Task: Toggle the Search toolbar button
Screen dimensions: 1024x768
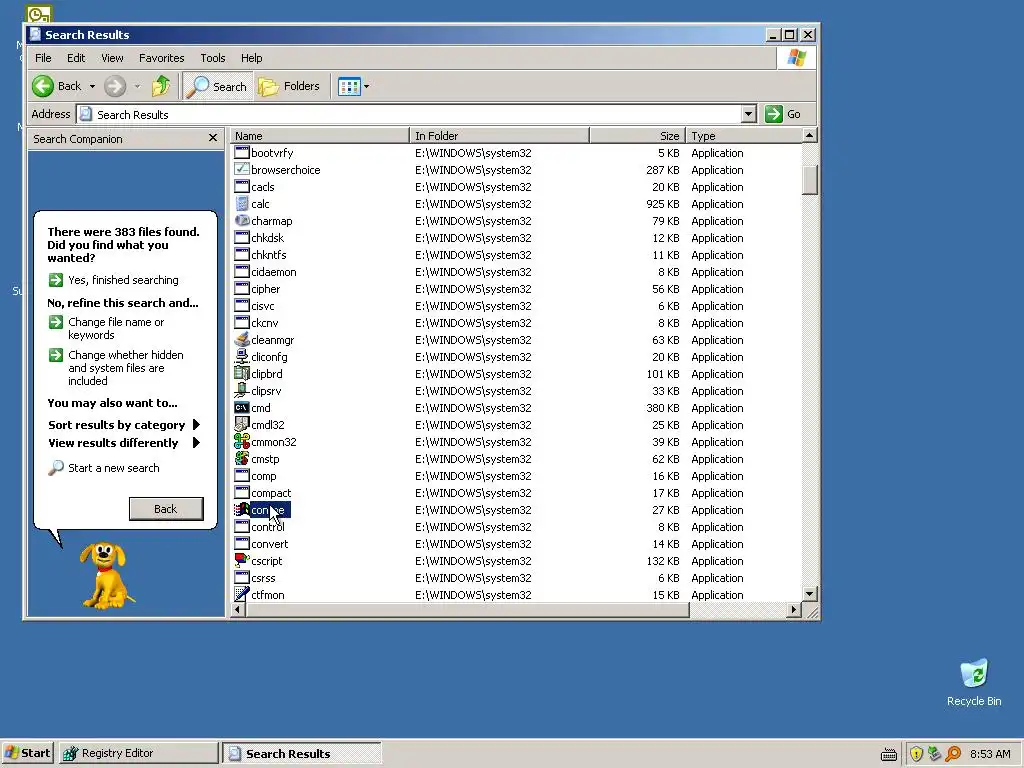Action: click(x=217, y=86)
